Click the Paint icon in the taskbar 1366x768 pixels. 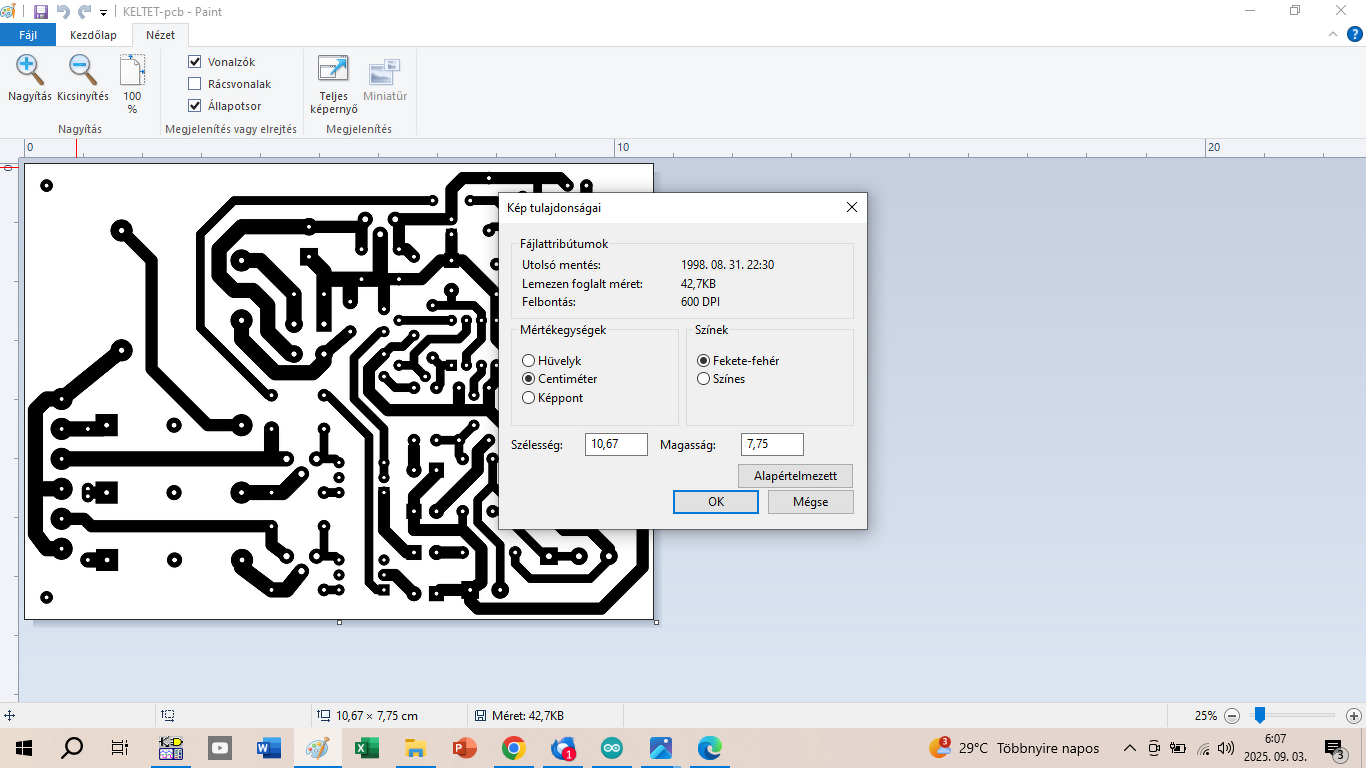click(318, 747)
